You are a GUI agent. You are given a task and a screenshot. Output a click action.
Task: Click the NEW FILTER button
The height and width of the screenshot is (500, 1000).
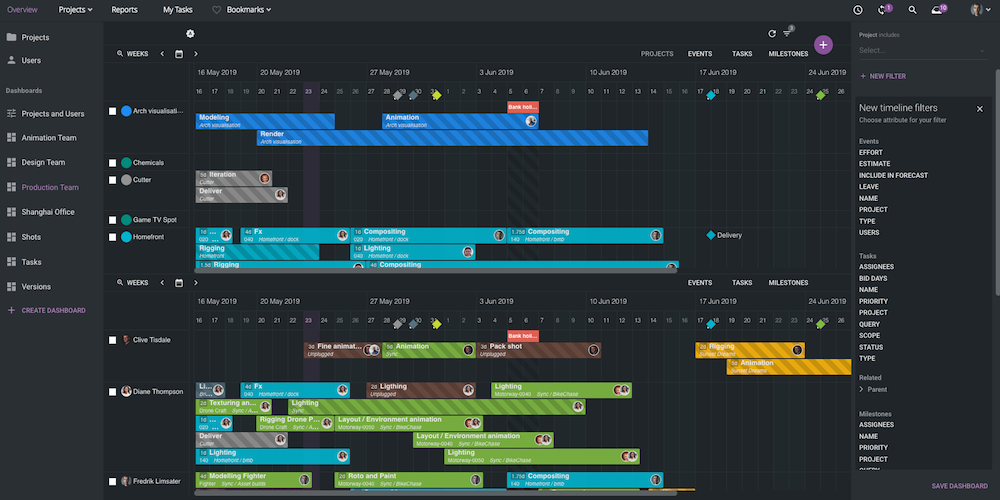pyautogui.click(x=883, y=76)
